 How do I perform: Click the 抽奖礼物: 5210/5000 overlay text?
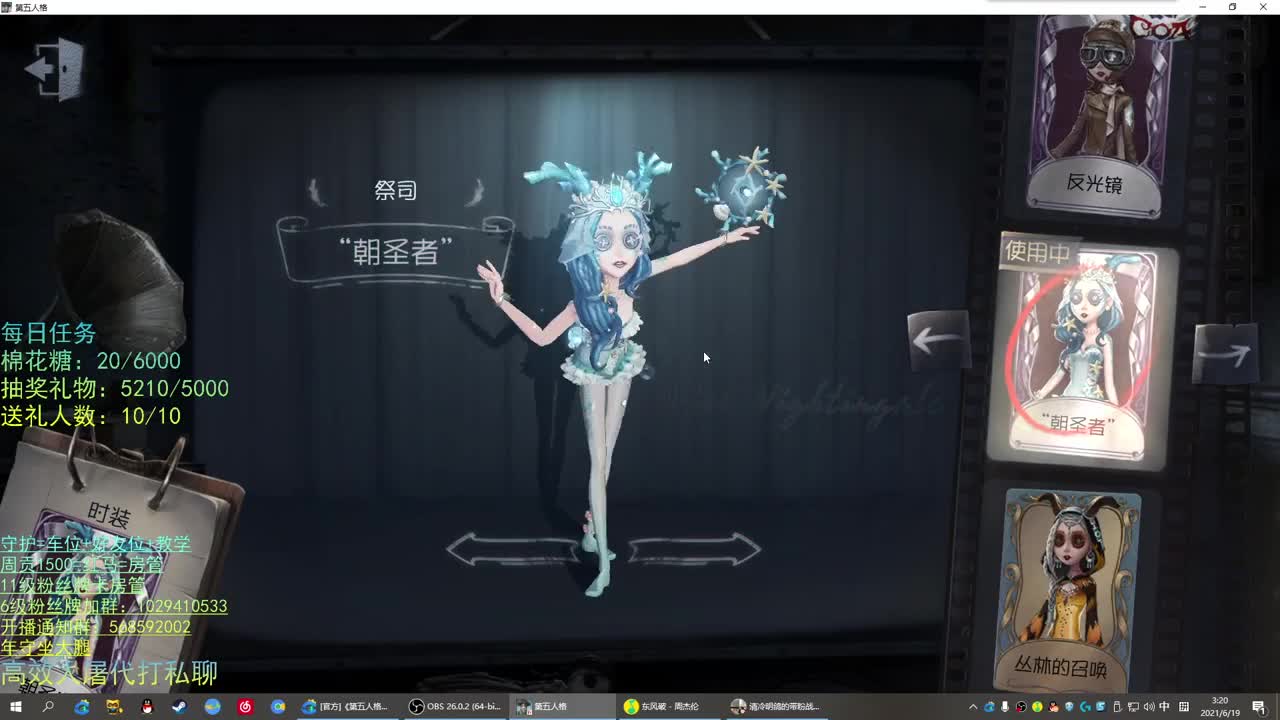point(115,388)
